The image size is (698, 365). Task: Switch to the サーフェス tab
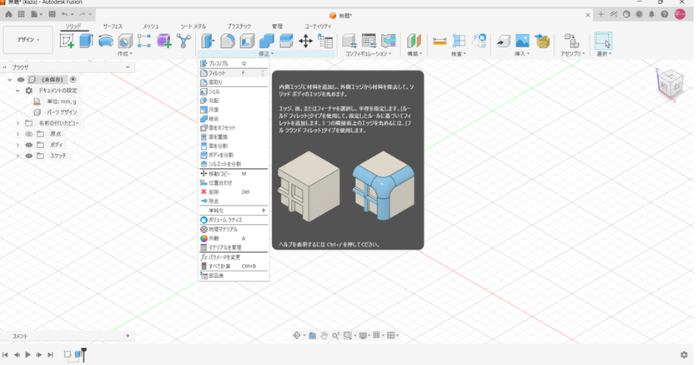coord(113,26)
